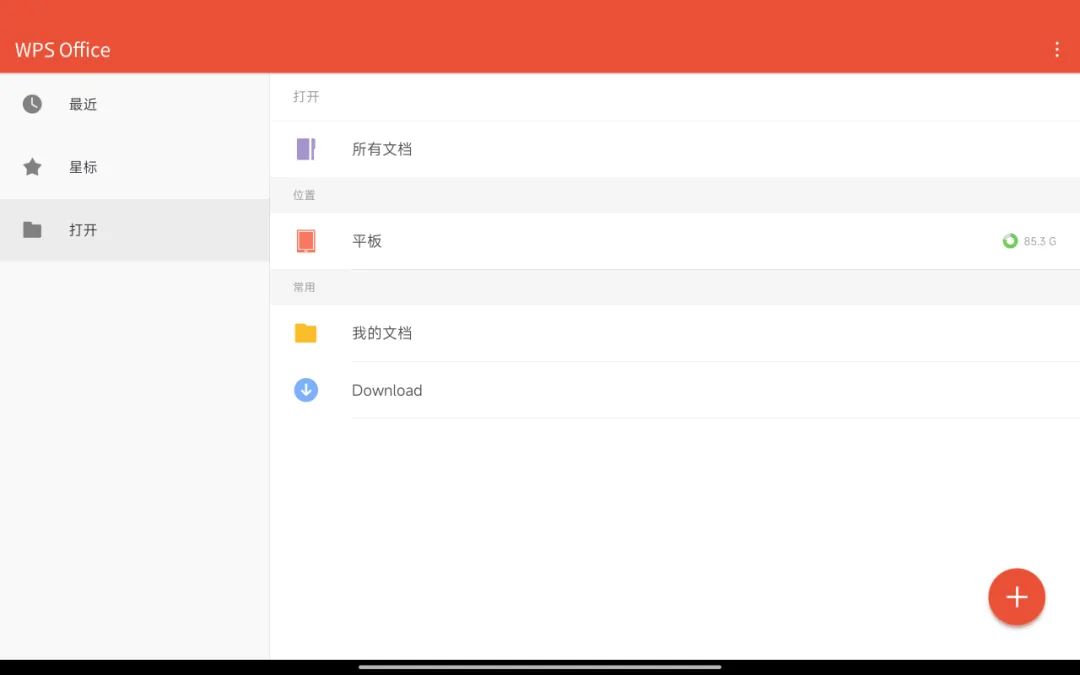Open 所有文档 list entry

(x=675, y=149)
